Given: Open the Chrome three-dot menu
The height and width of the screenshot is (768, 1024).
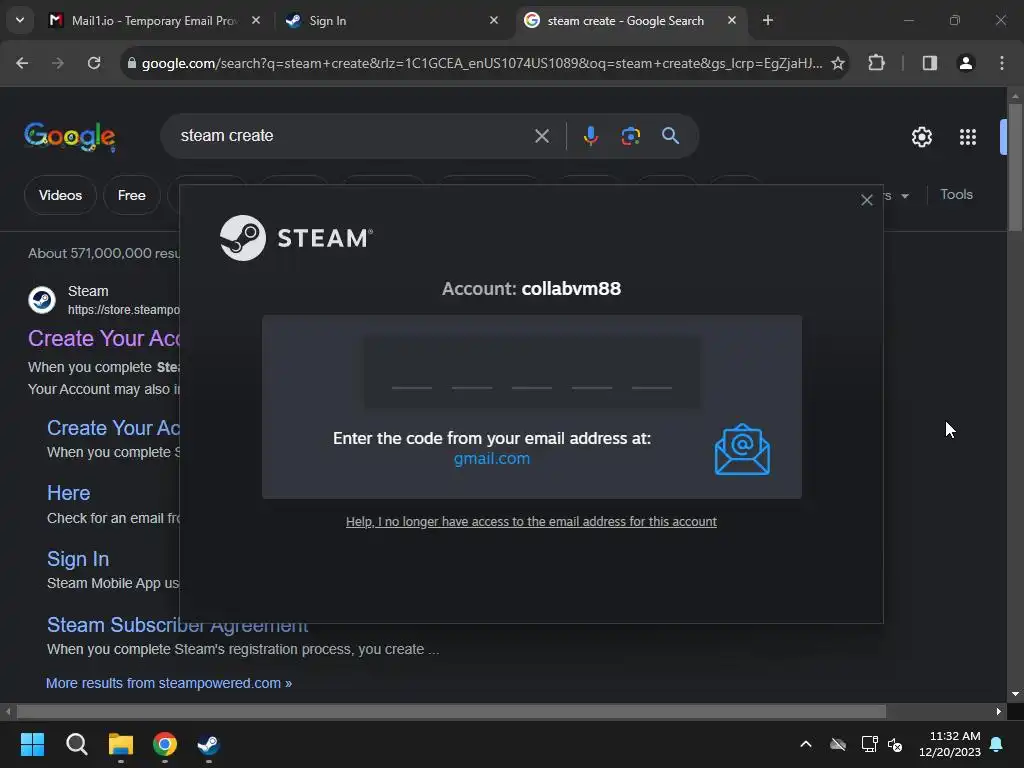Looking at the screenshot, I should [1002, 63].
